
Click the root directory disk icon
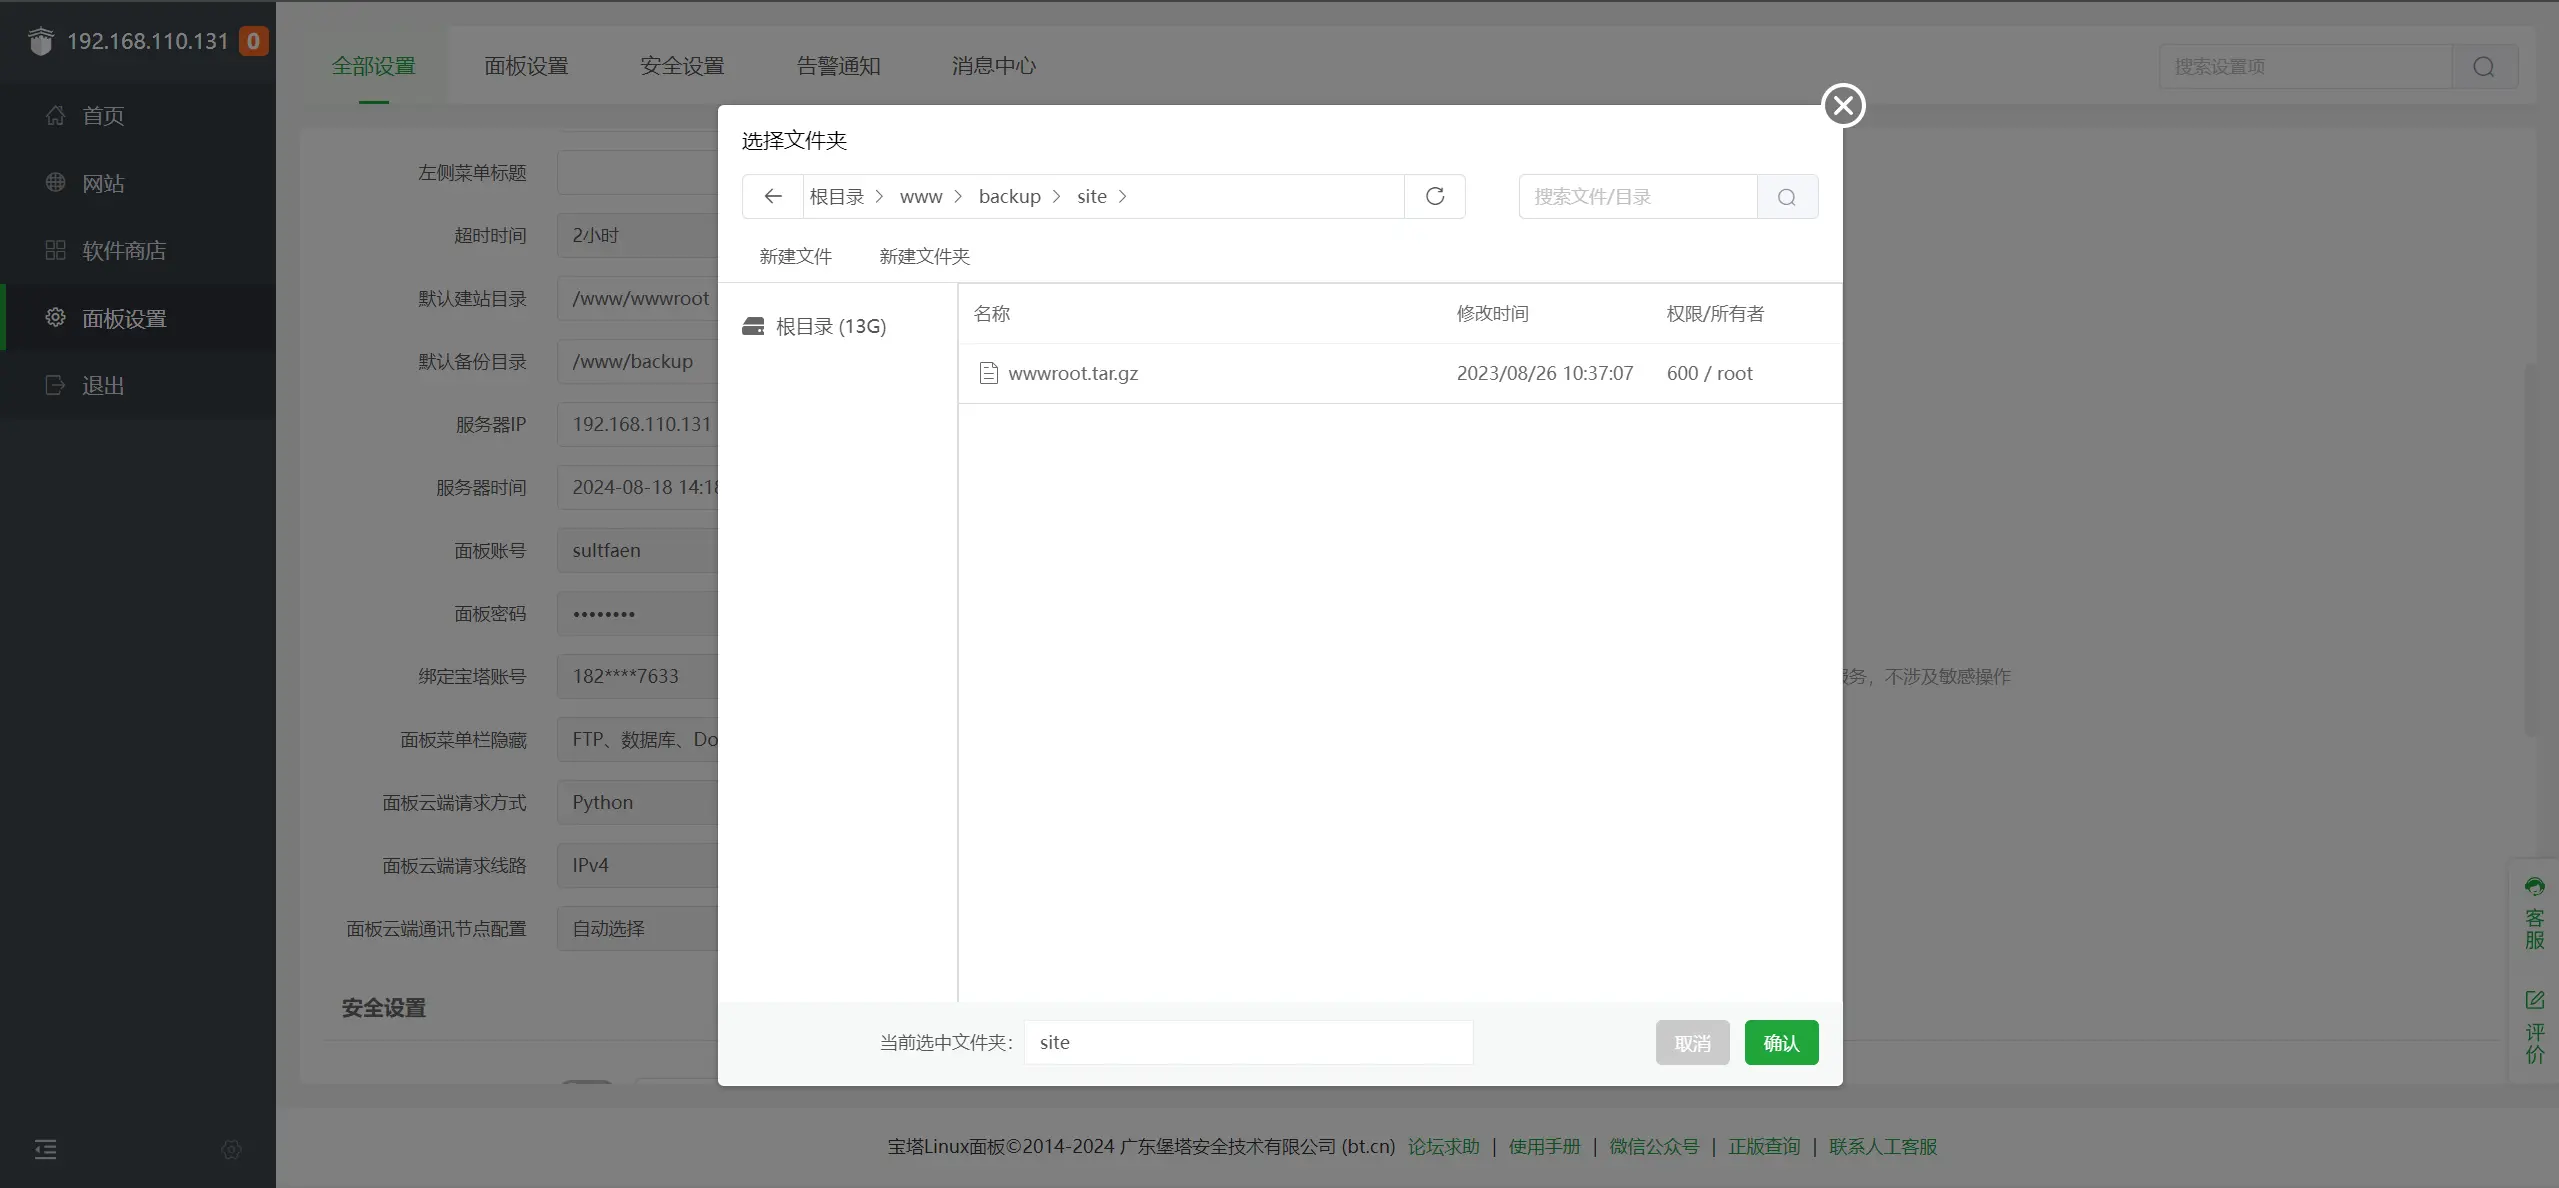(x=753, y=326)
